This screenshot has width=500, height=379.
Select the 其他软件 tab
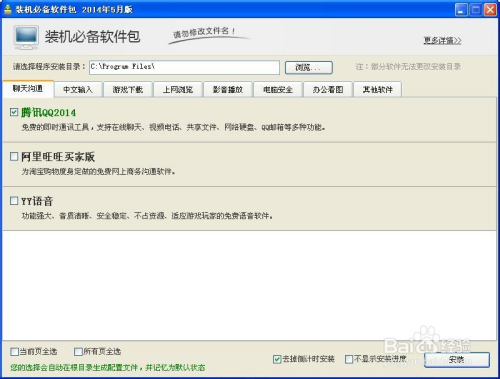(378, 89)
